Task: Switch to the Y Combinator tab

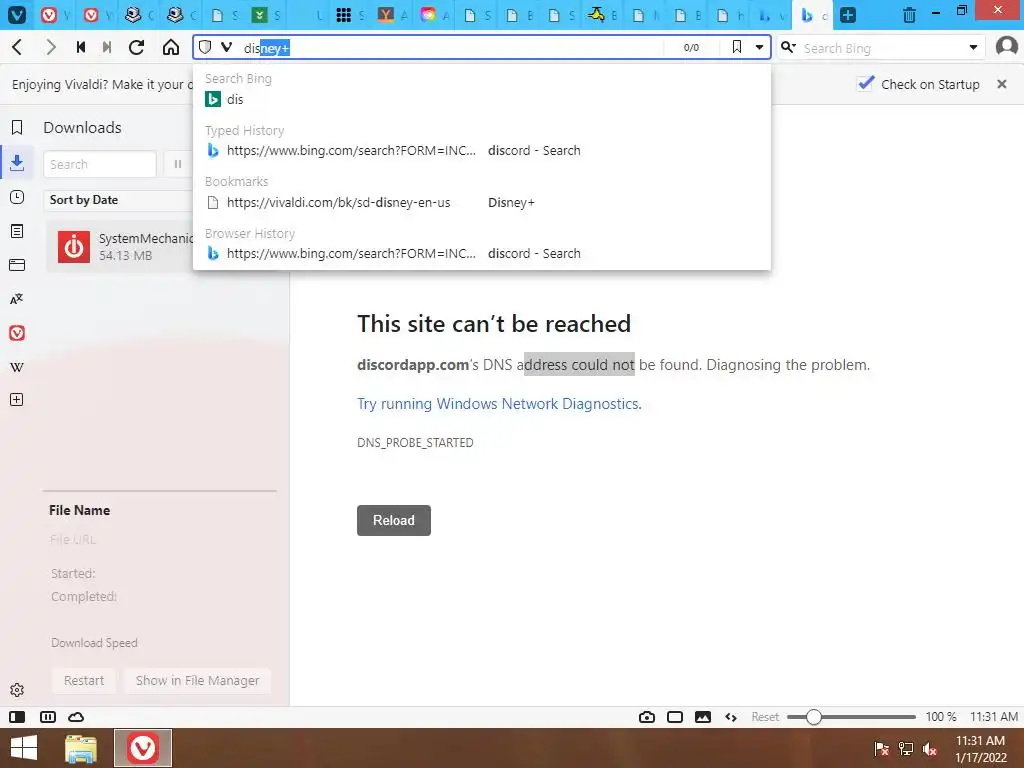Action: coord(392,14)
